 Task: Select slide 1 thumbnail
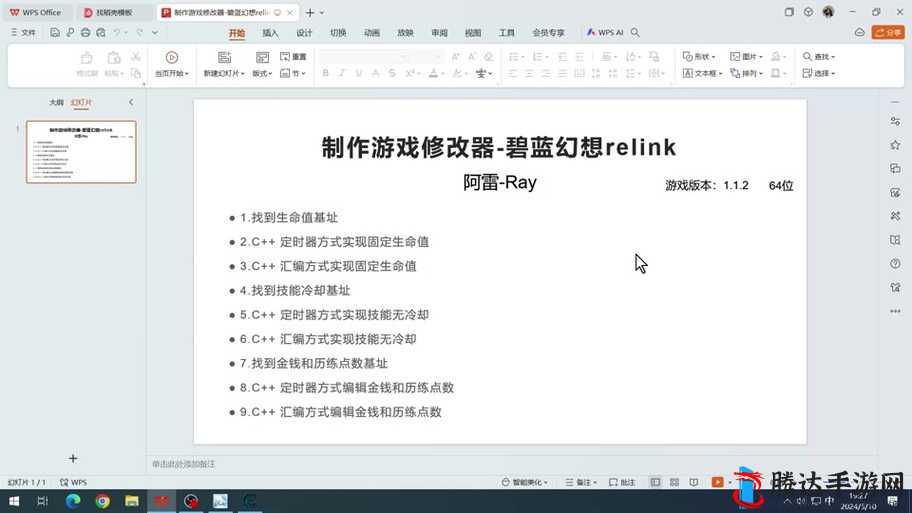coord(81,152)
